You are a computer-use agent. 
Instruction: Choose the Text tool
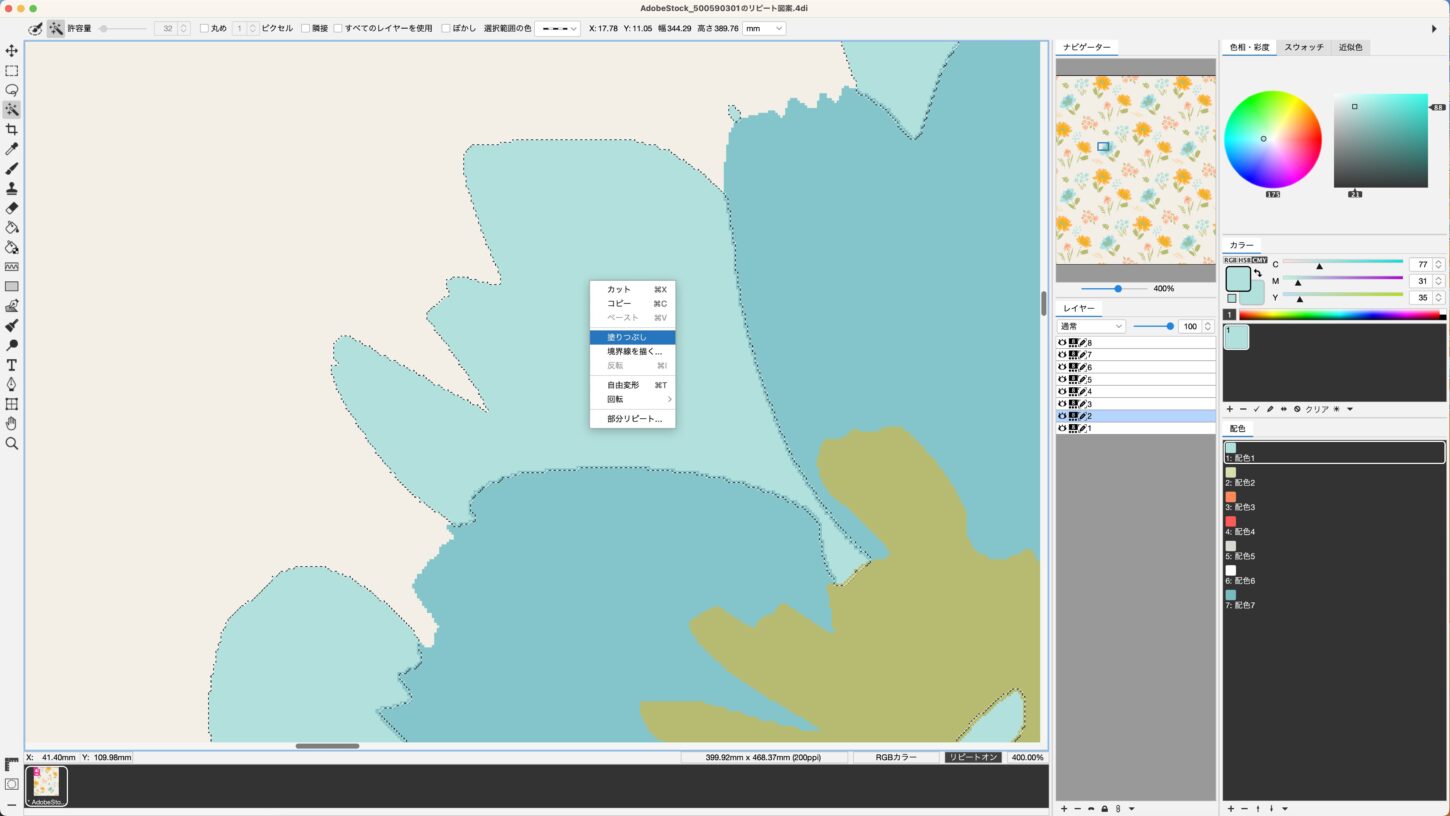[12, 365]
